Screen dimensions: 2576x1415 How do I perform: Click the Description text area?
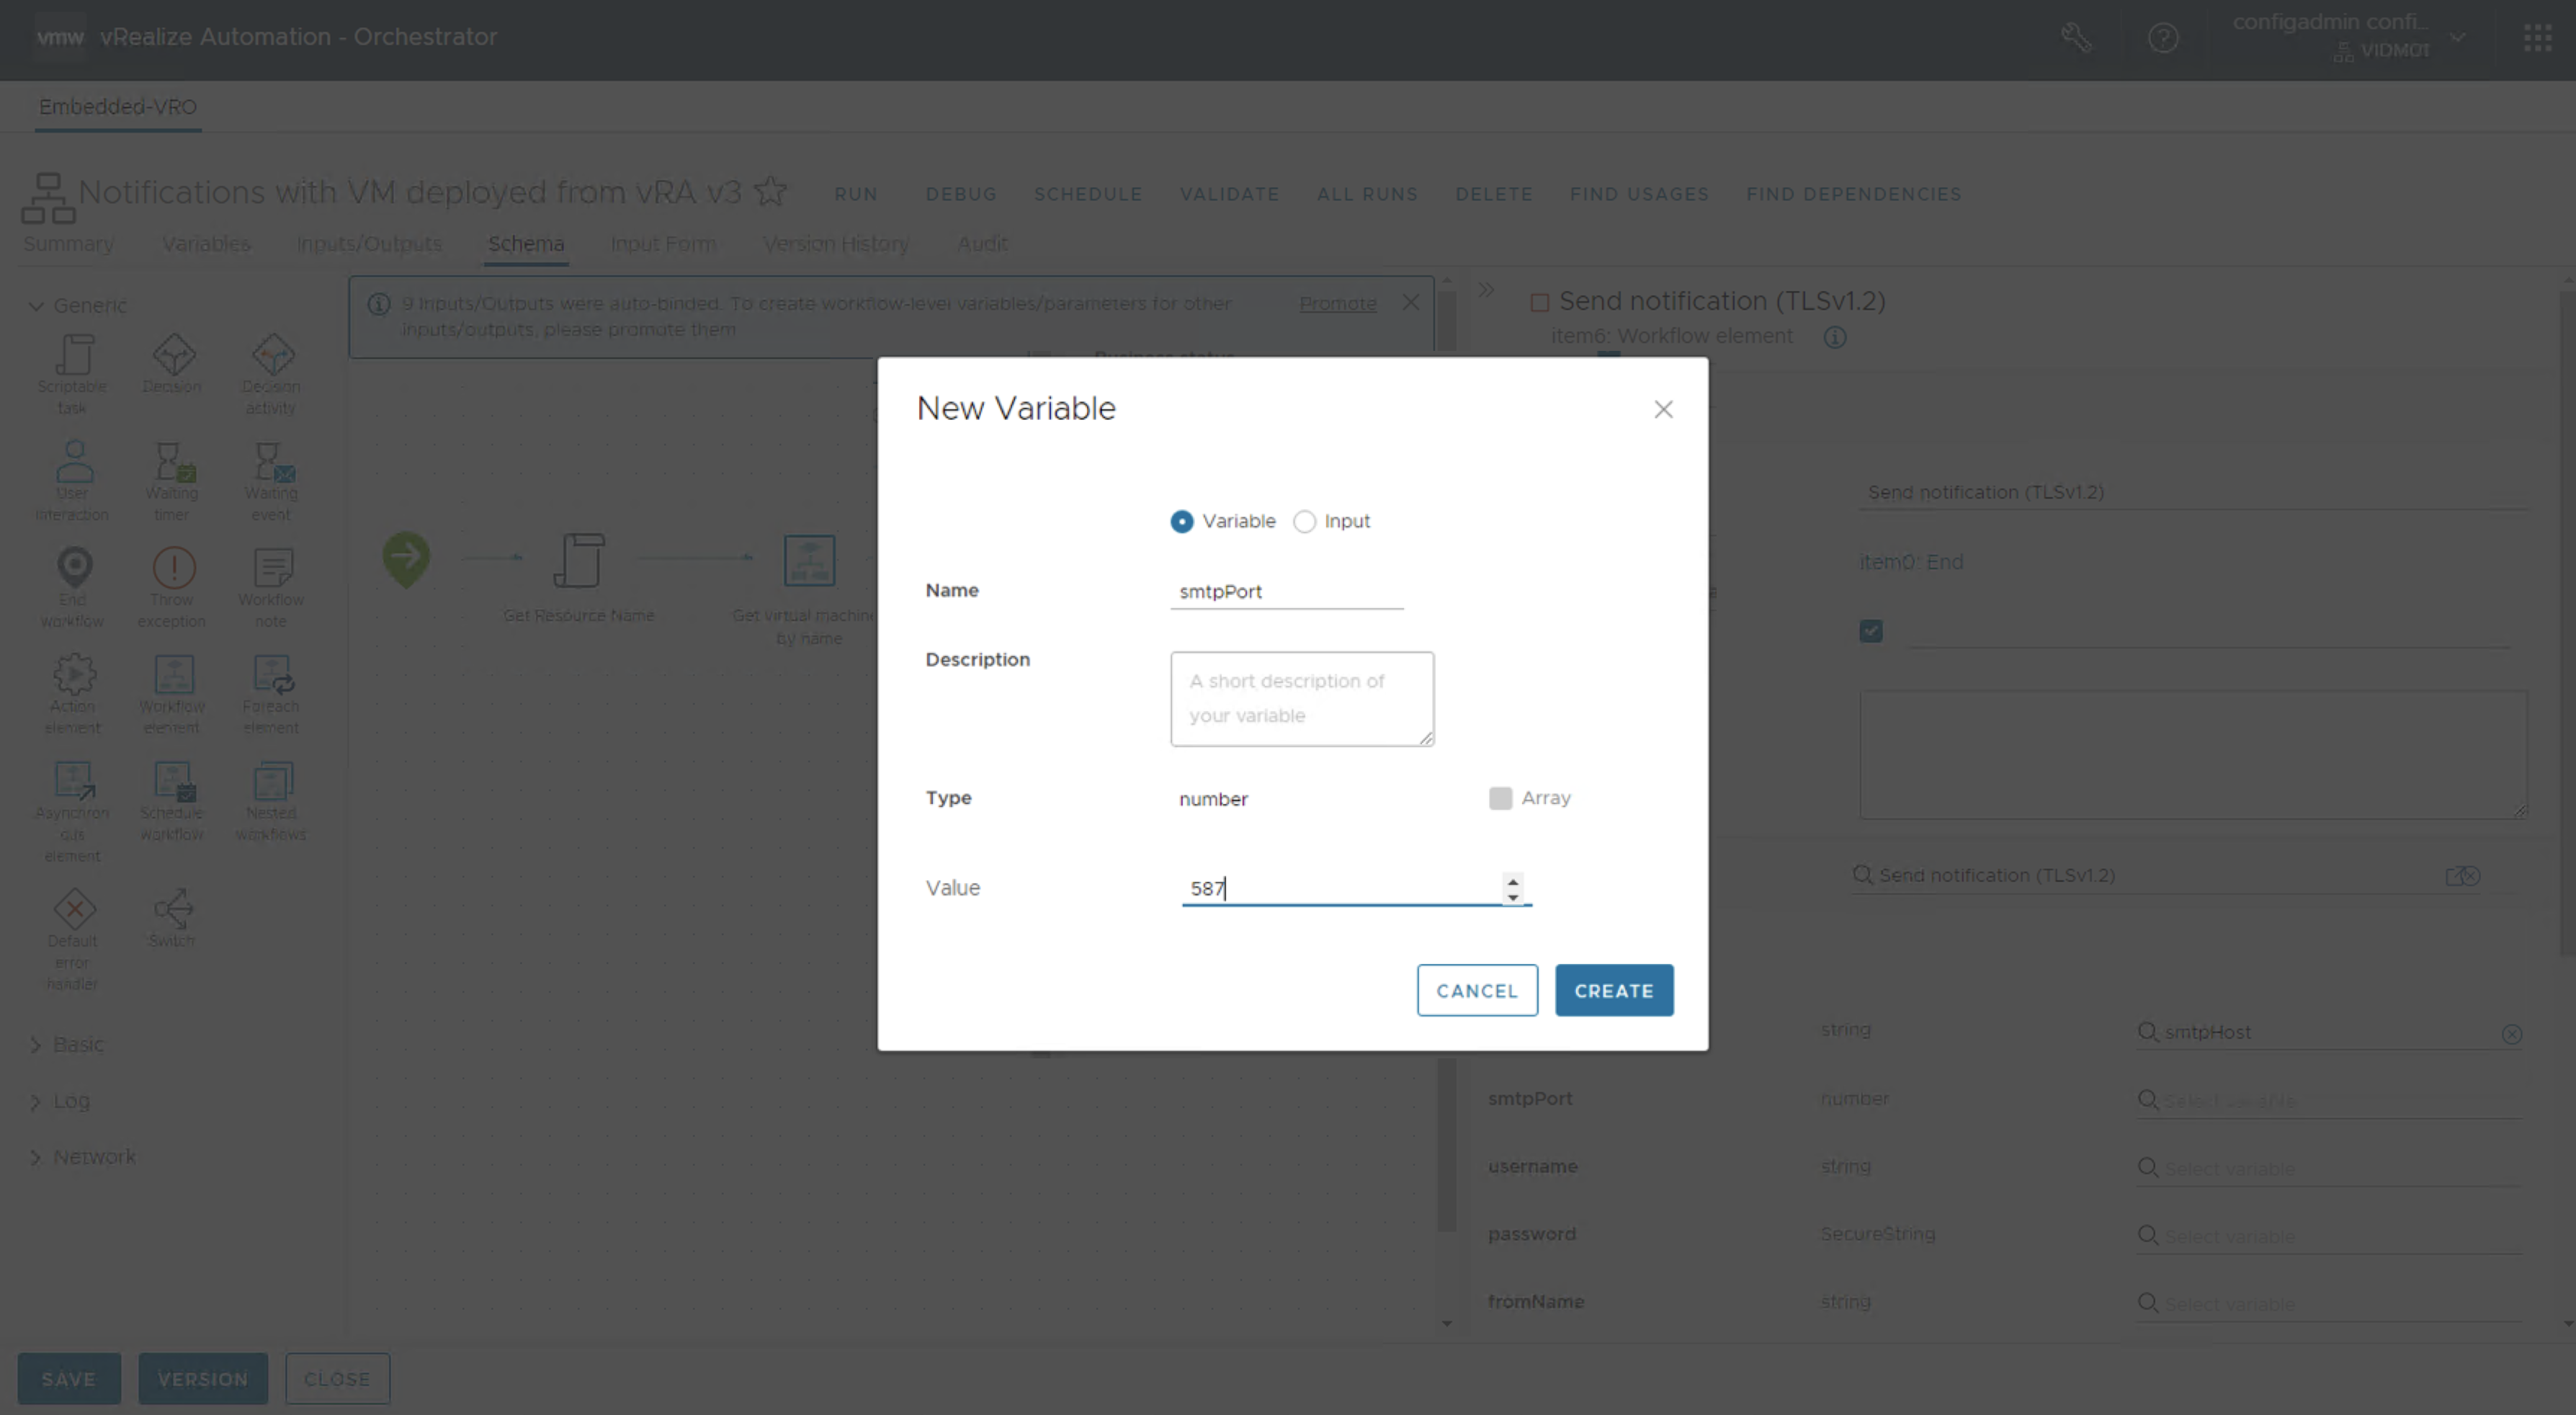(1301, 699)
